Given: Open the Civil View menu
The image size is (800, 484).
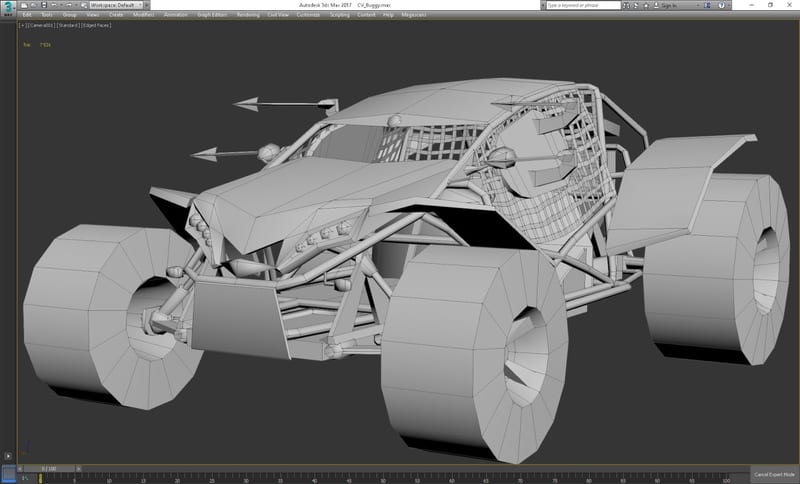Looking at the screenshot, I should (278, 15).
